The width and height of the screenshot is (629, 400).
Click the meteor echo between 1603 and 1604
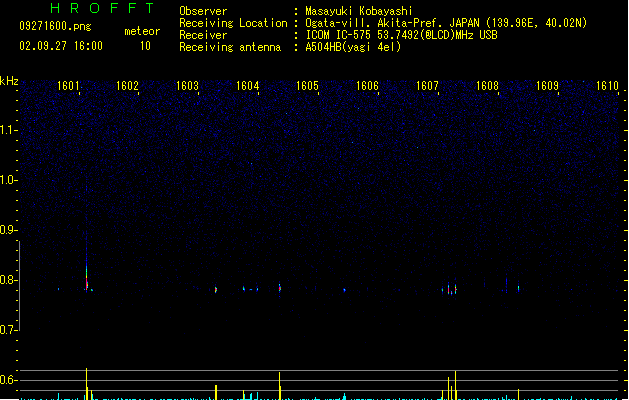point(216,289)
